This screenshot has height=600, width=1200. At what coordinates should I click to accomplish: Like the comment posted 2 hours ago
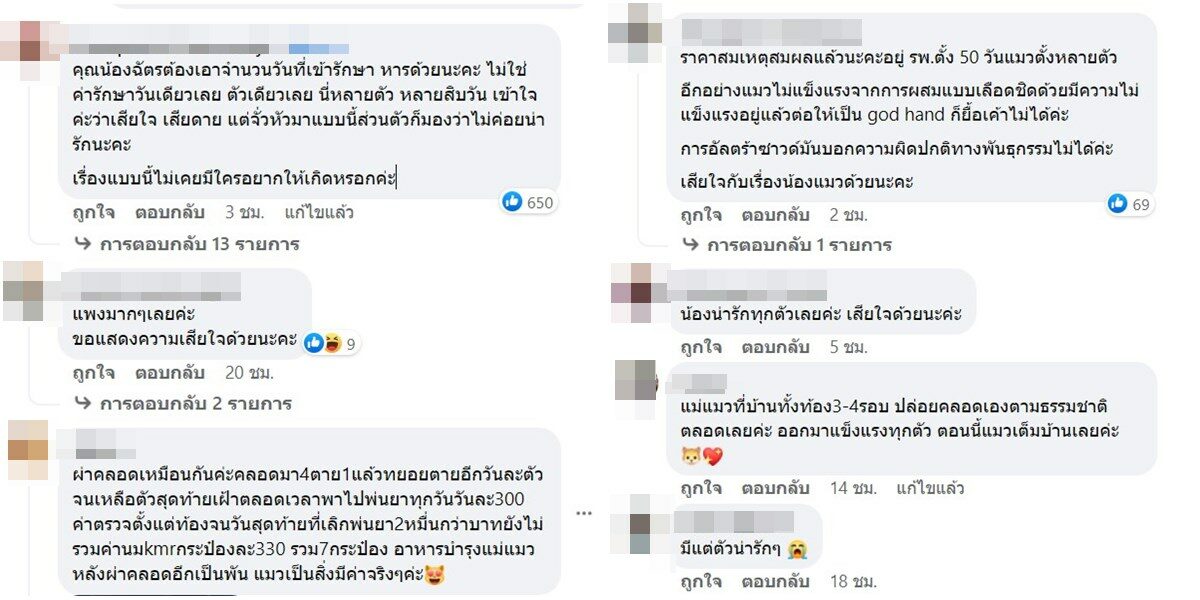[701, 214]
